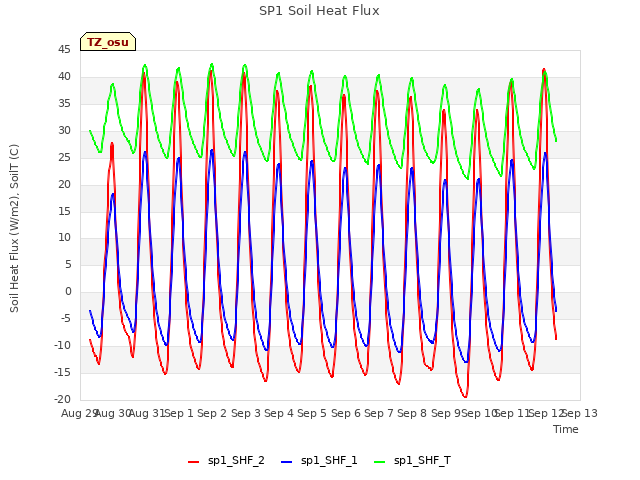The height and width of the screenshot is (480, 640).
Task: Click the Sep 3 x-axis tick label
Action: pos(246,413)
